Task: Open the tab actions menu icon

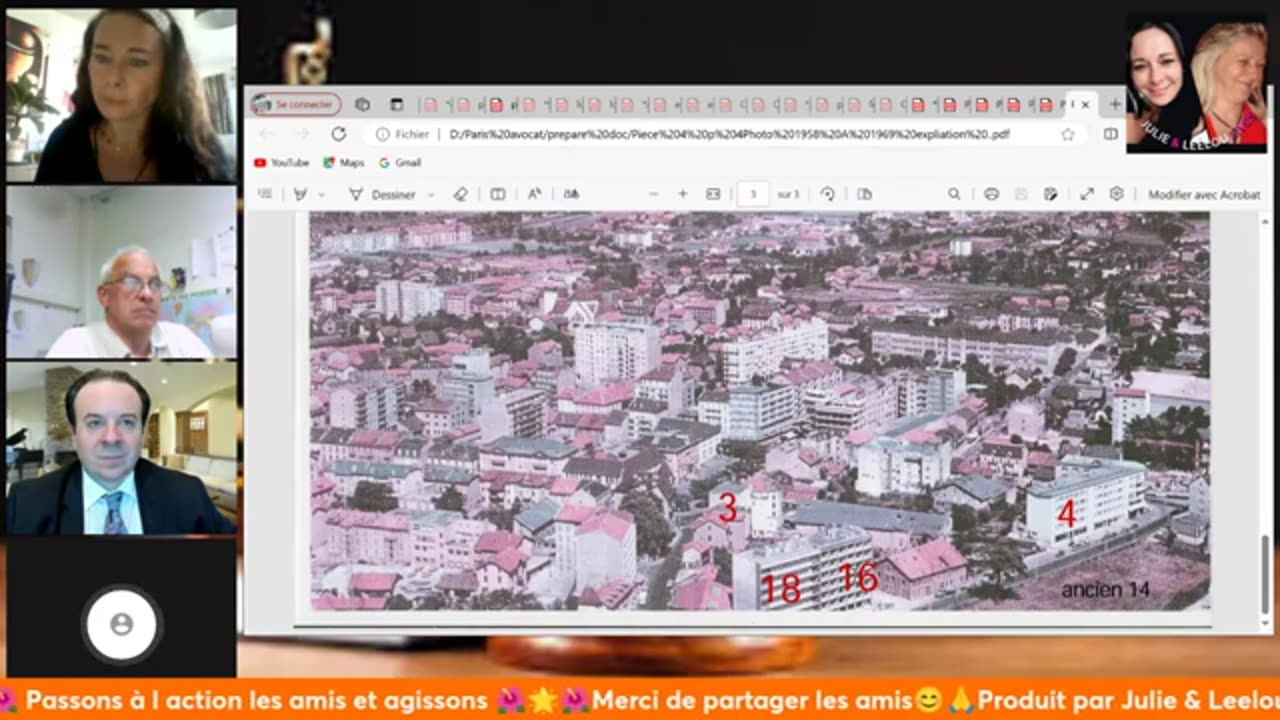Action: click(397, 104)
